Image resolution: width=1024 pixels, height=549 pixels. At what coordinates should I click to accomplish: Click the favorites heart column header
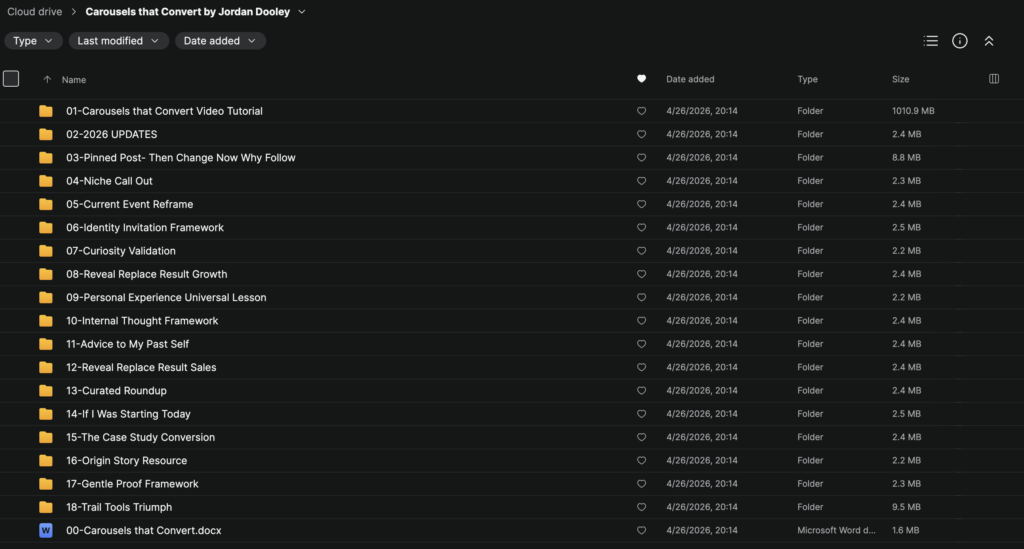click(641, 79)
